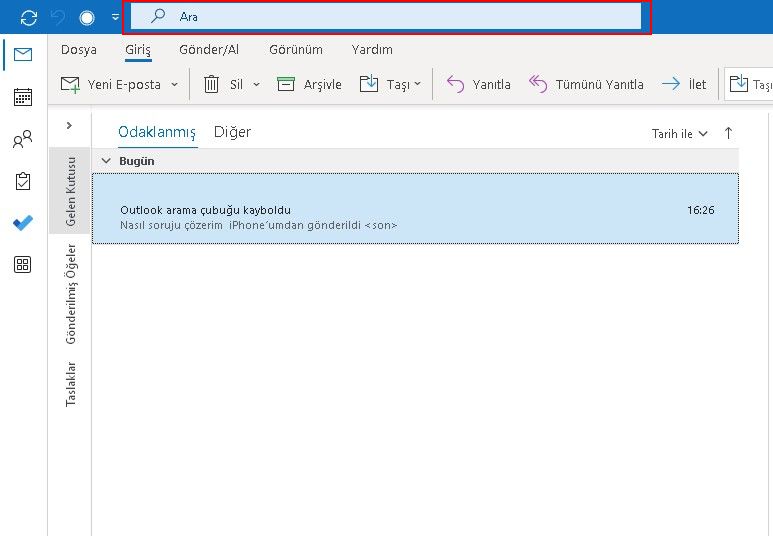This screenshot has height=536, width=773.
Task: Collapse the Bugün group header
Action: 106,161
